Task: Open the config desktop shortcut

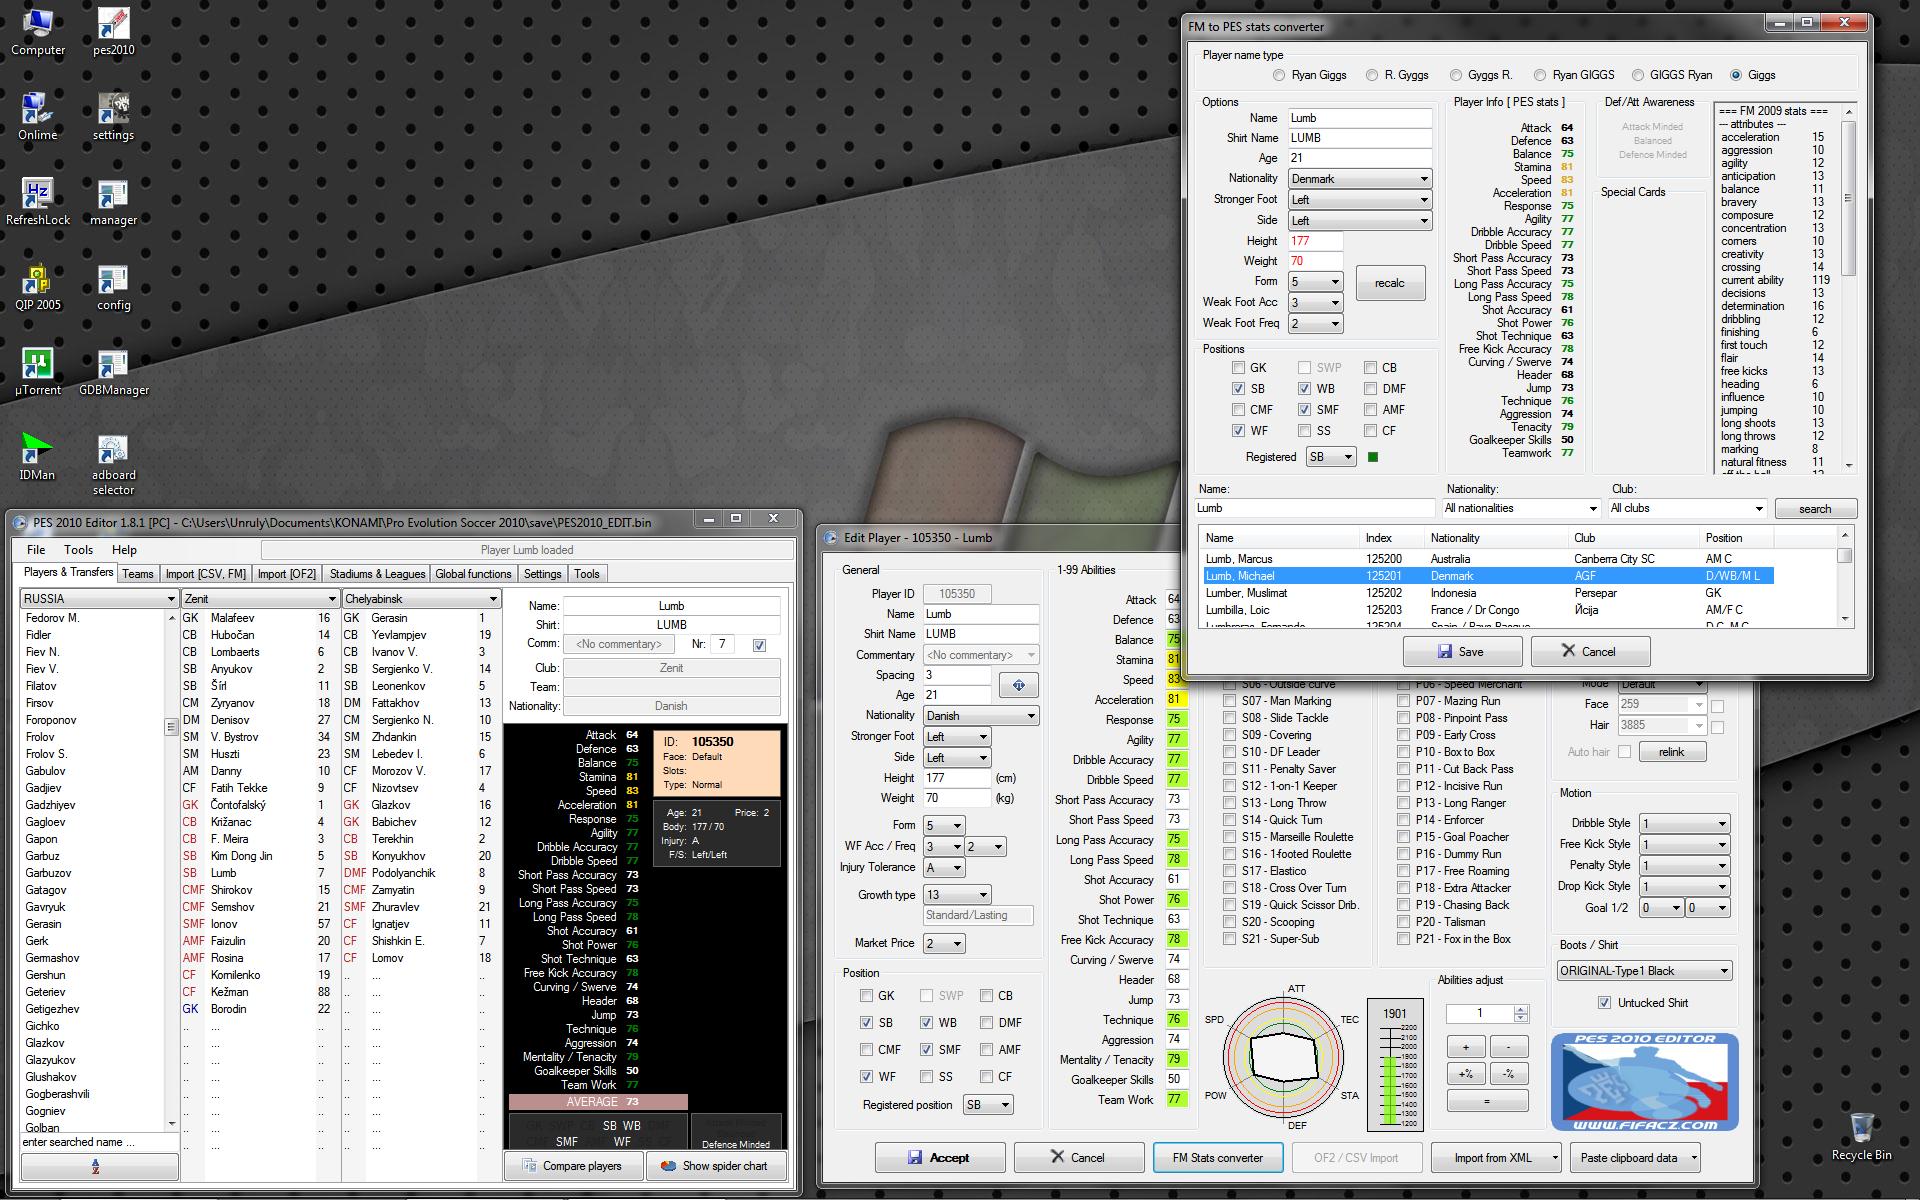Action: (113, 287)
